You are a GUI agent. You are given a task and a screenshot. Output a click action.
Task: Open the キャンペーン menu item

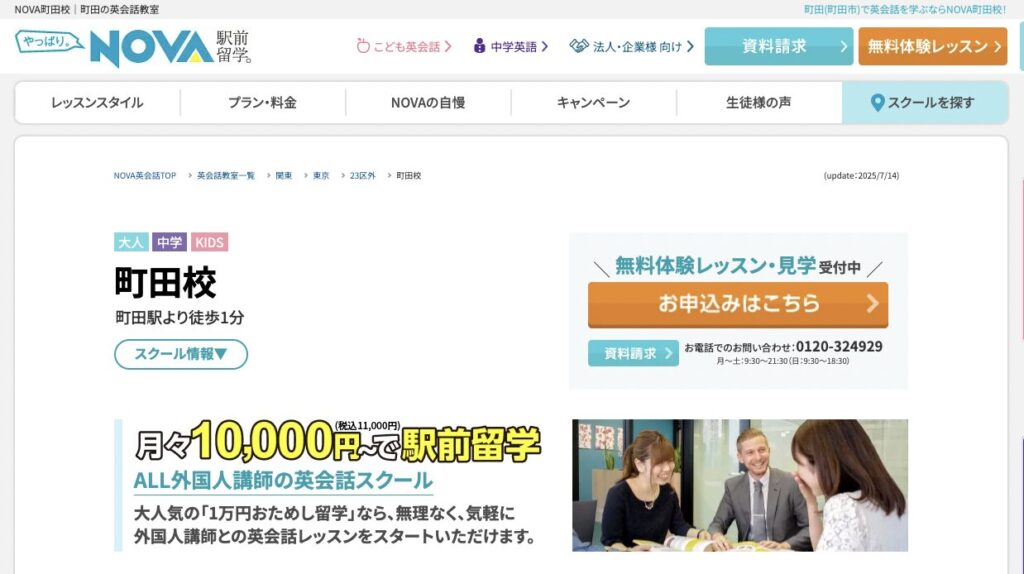click(593, 103)
